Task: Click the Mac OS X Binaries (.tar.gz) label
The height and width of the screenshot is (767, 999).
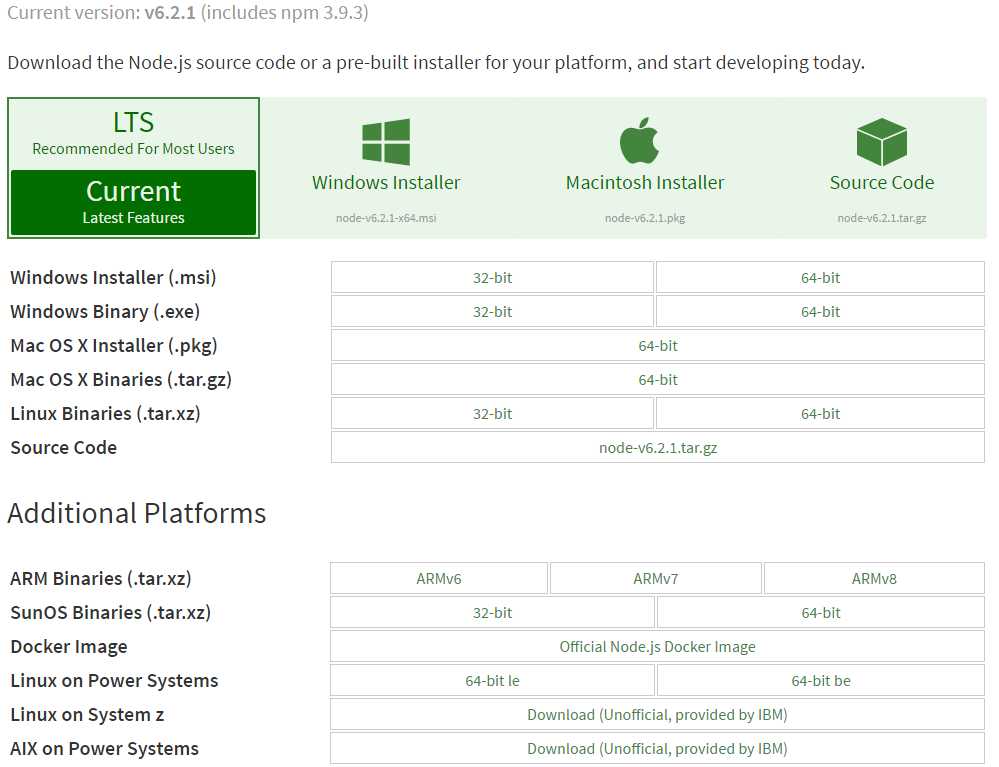Action: click(x=121, y=380)
